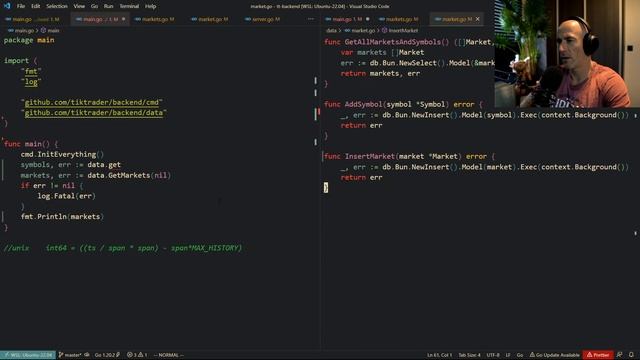640x360 pixels.
Task: Click InsertMarket function name in code
Action: pyautogui.click(x=370, y=156)
